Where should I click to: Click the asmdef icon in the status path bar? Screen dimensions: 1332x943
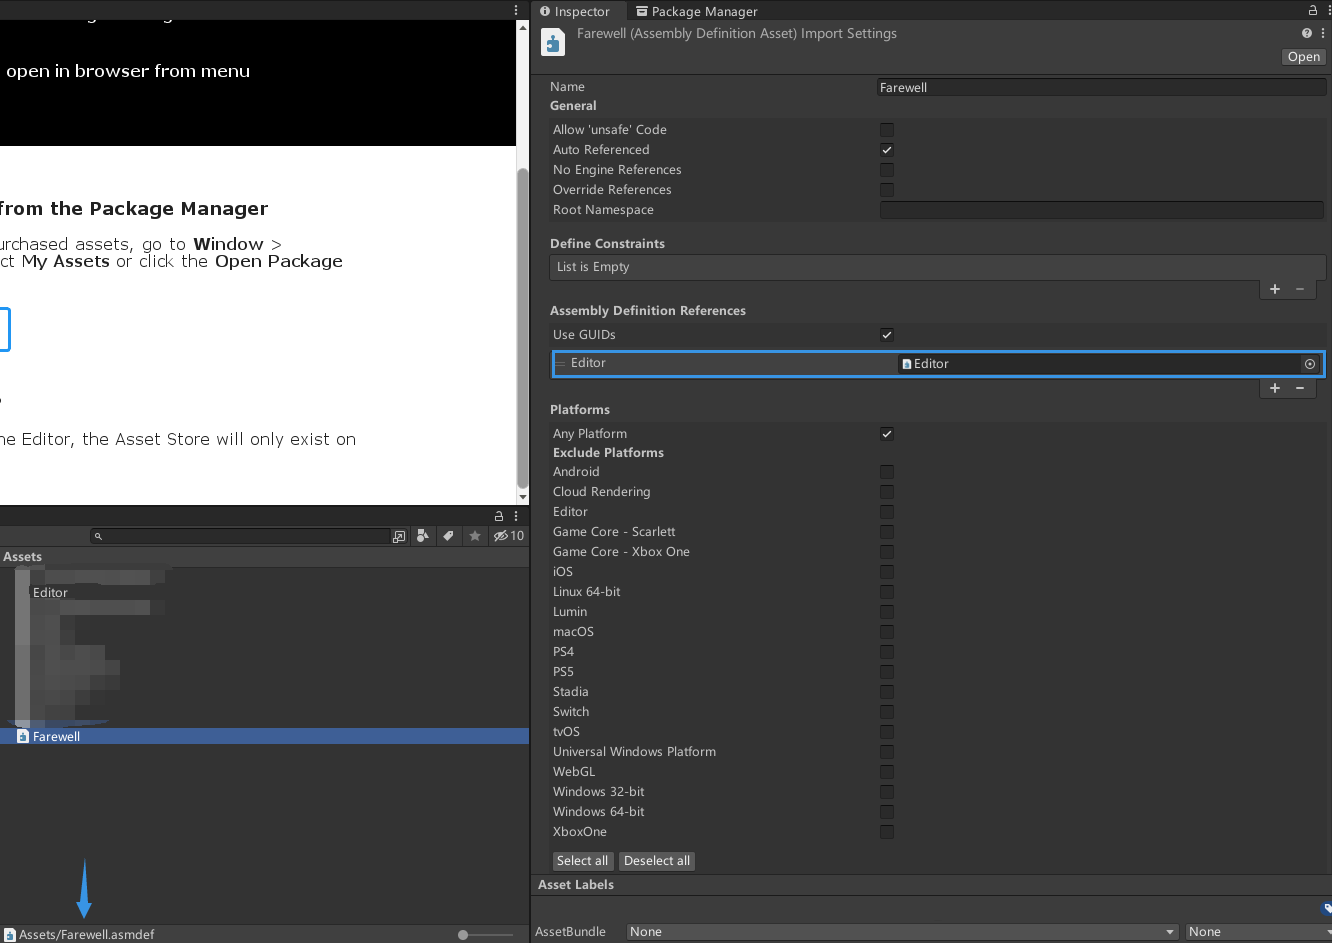pos(10,935)
